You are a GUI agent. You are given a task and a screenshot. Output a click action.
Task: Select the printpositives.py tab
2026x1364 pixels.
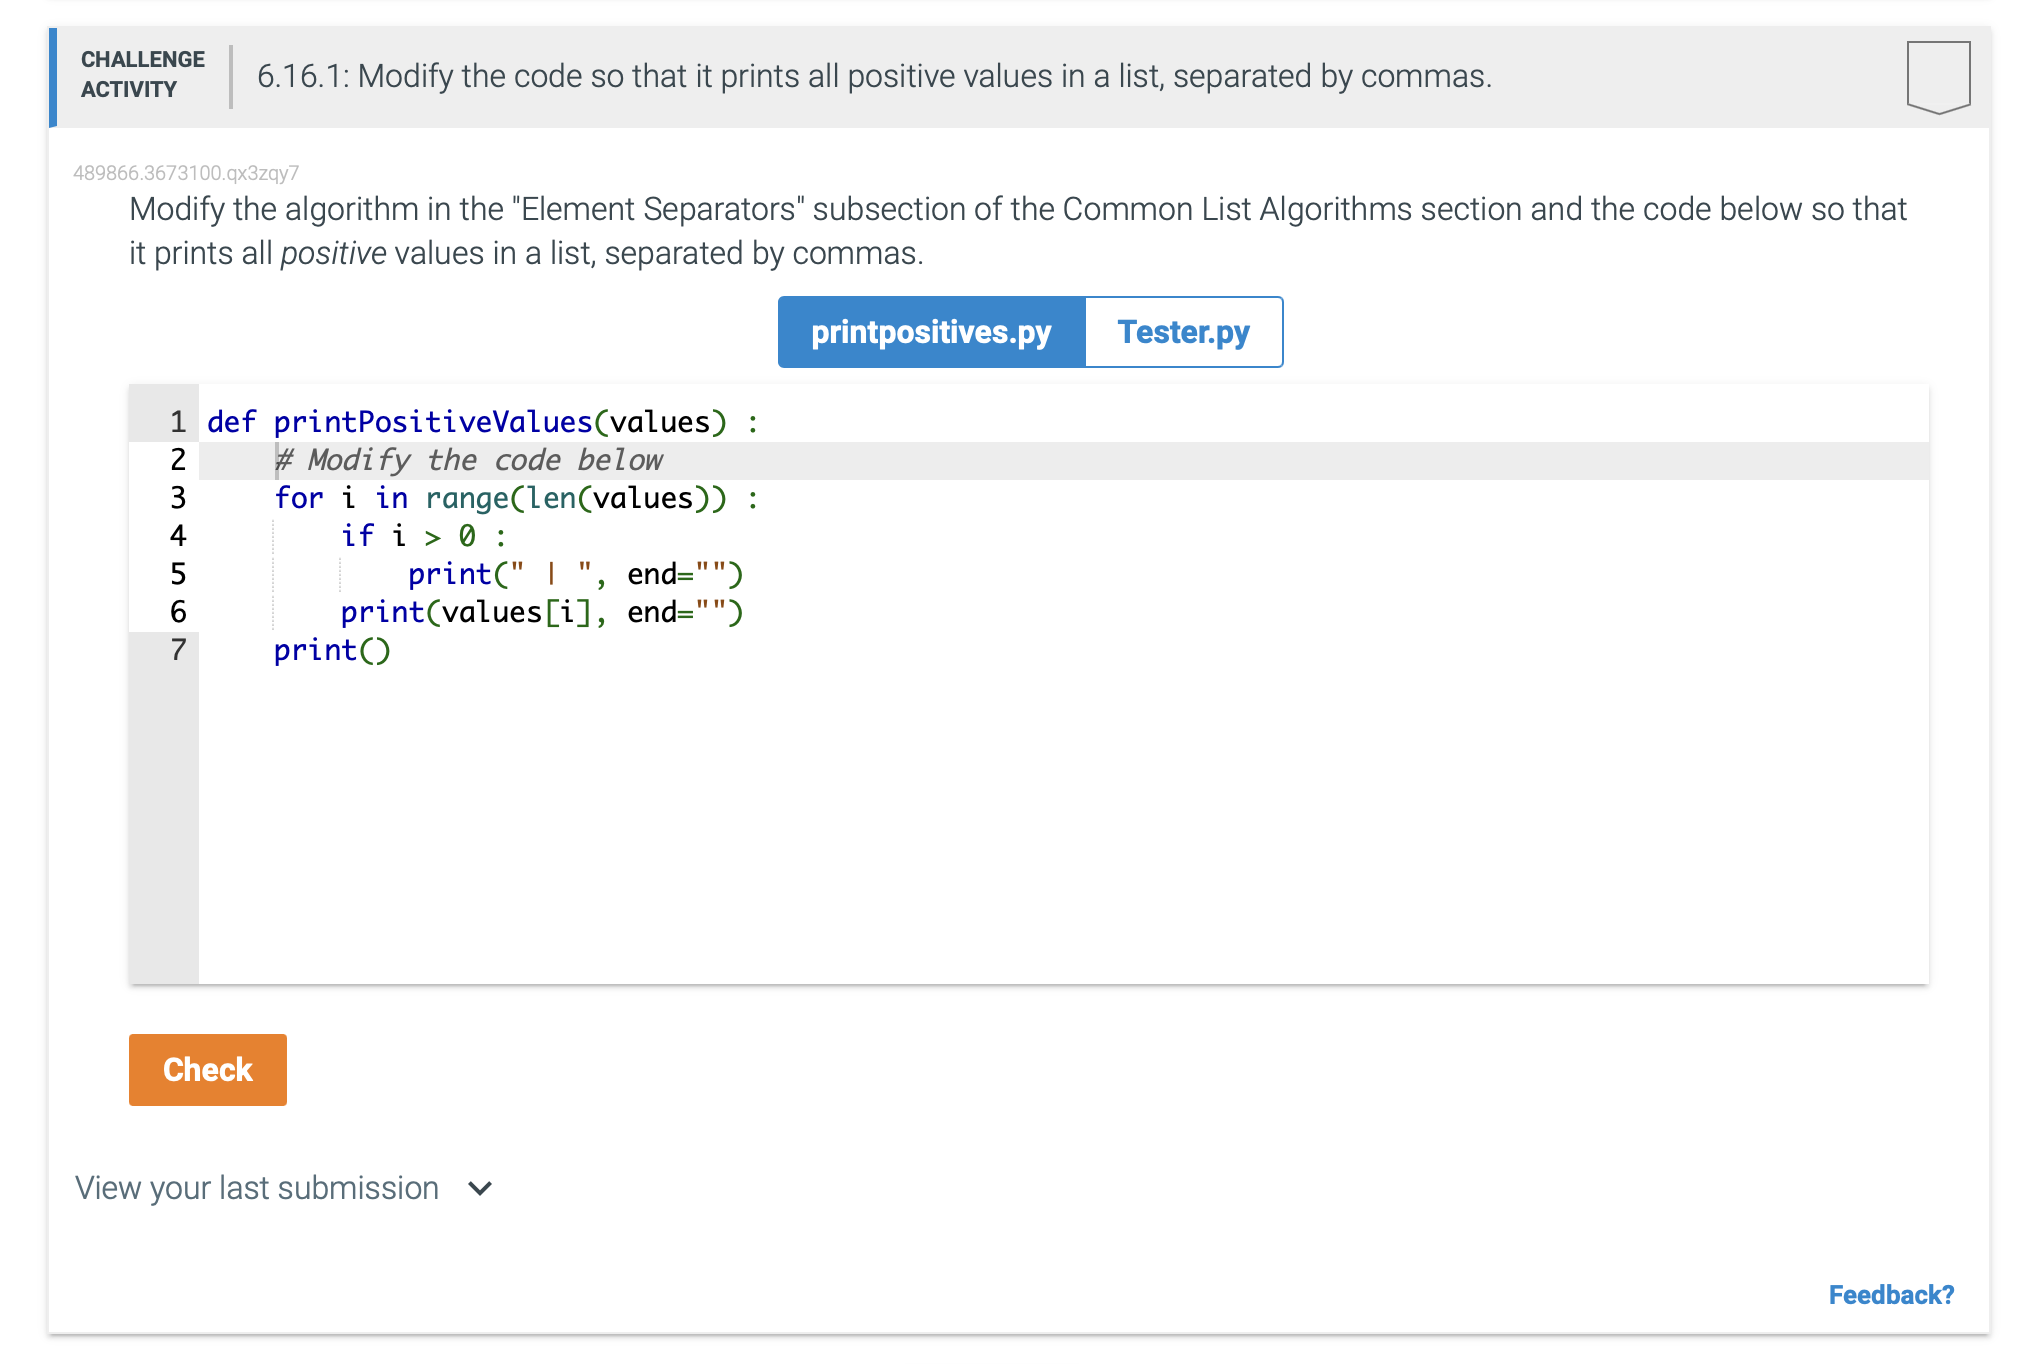[x=930, y=331]
